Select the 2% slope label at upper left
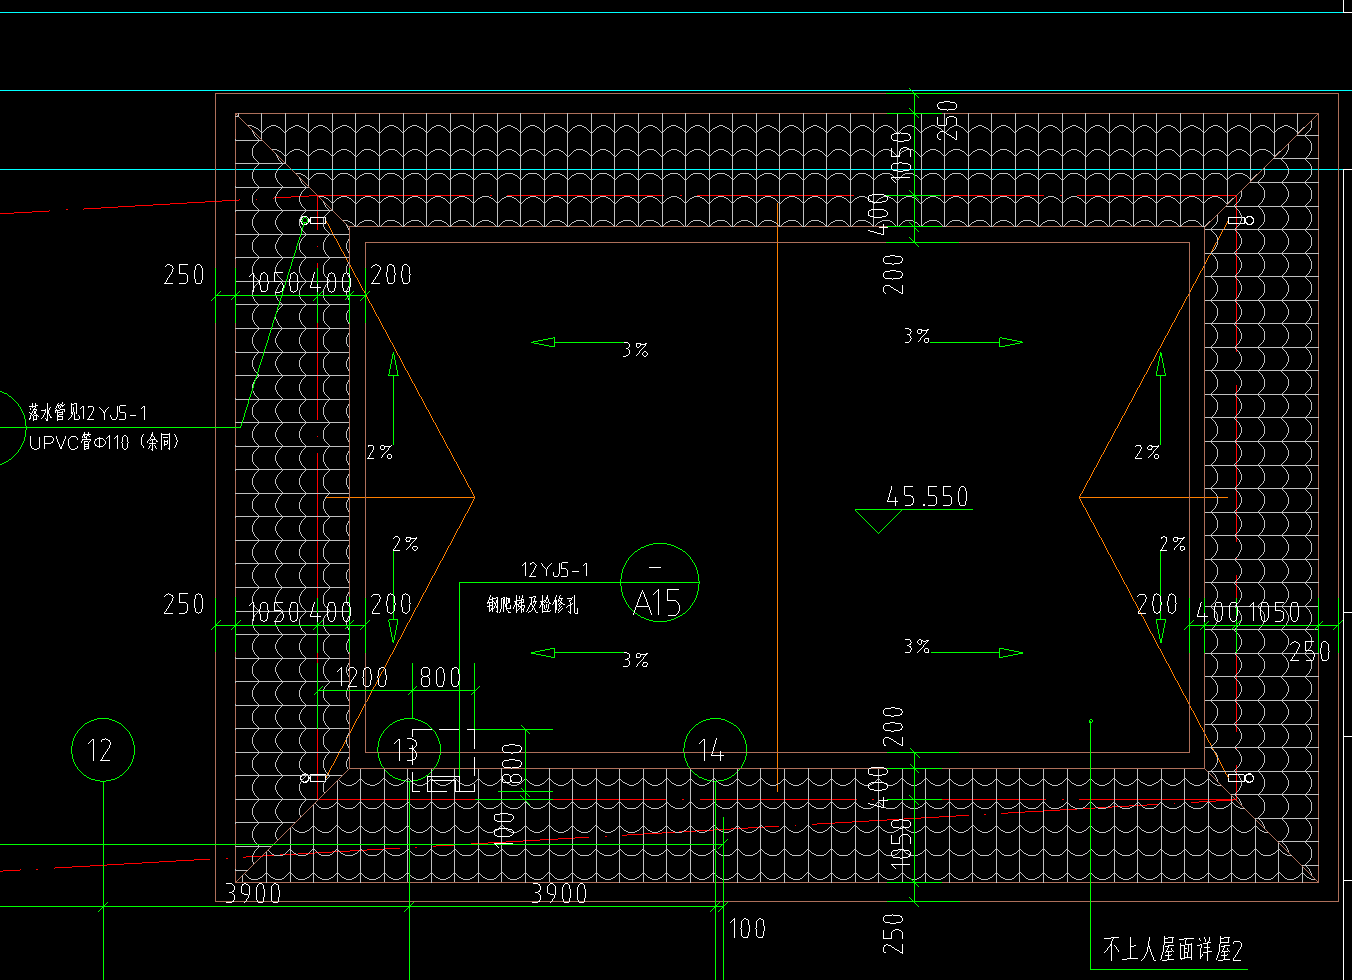Image resolution: width=1352 pixels, height=980 pixels. point(380,452)
